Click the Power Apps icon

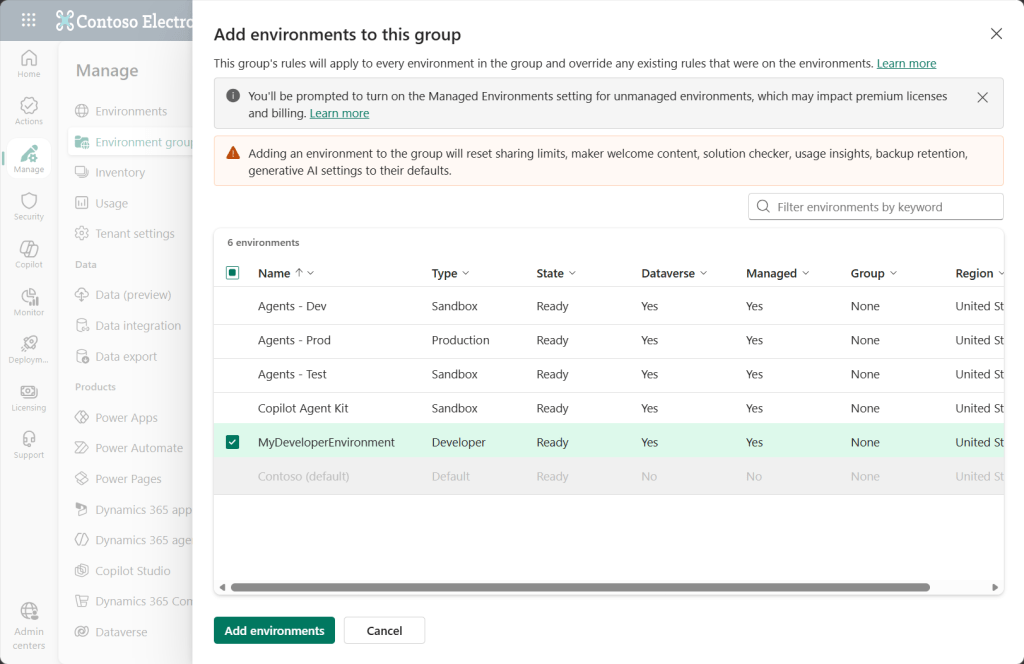82,417
